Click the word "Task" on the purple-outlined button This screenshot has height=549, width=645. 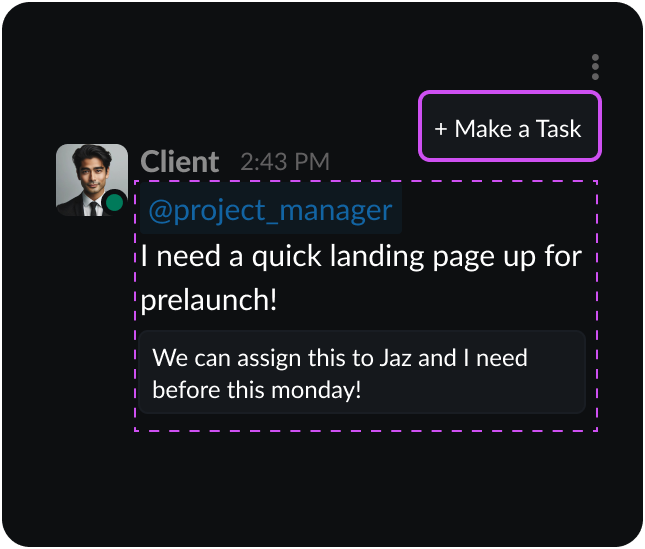click(x=558, y=129)
